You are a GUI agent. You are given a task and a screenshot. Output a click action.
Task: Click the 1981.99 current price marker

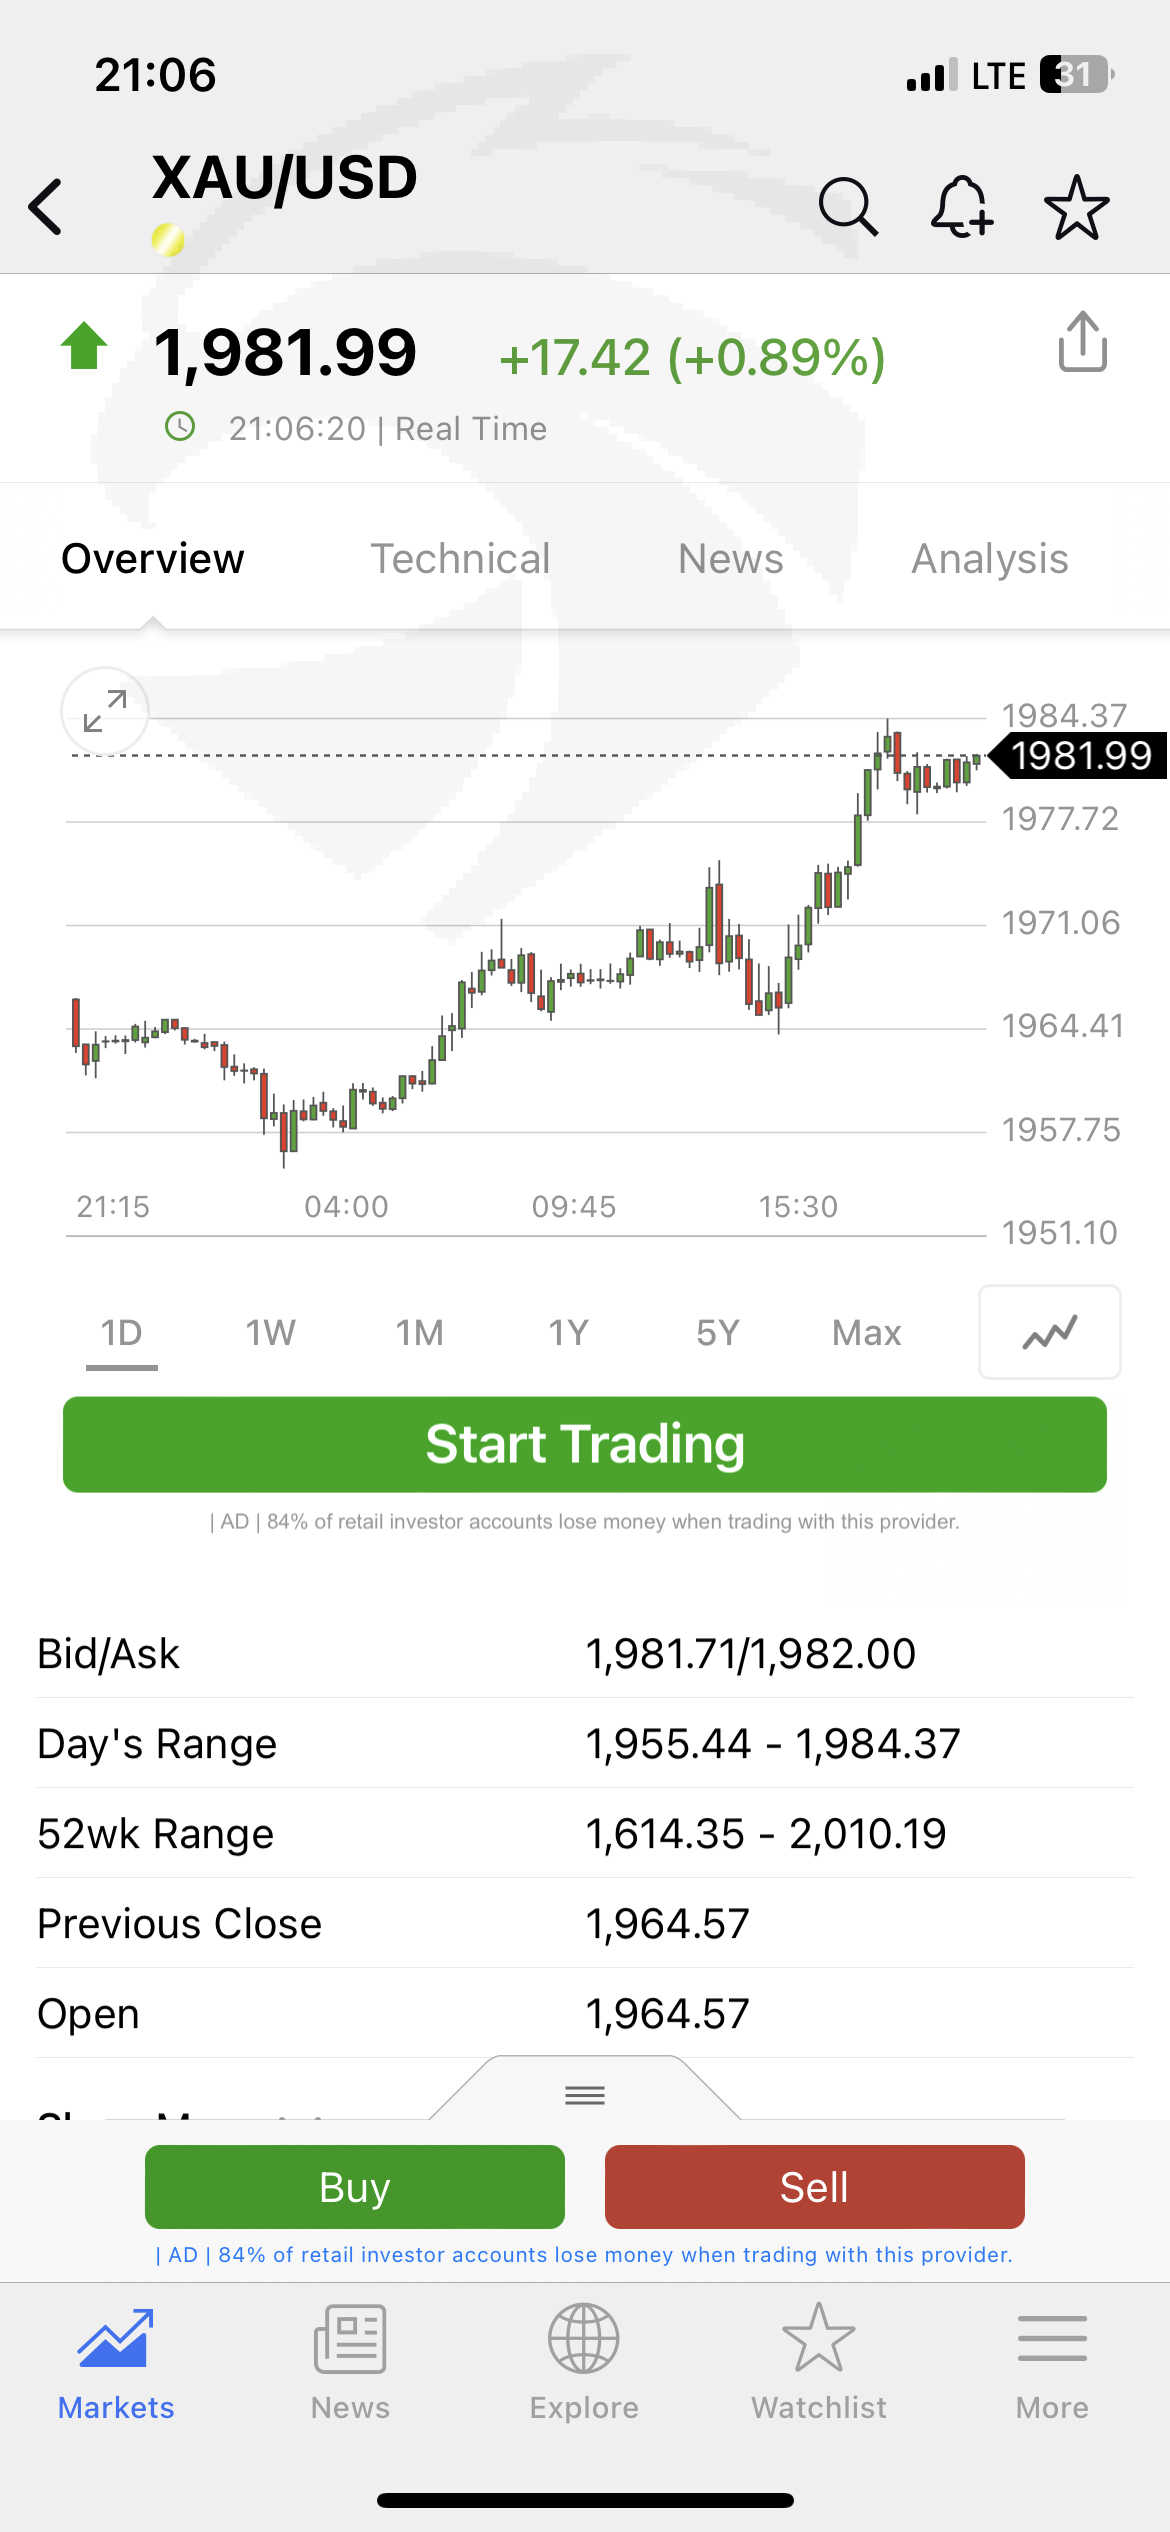click(1080, 756)
